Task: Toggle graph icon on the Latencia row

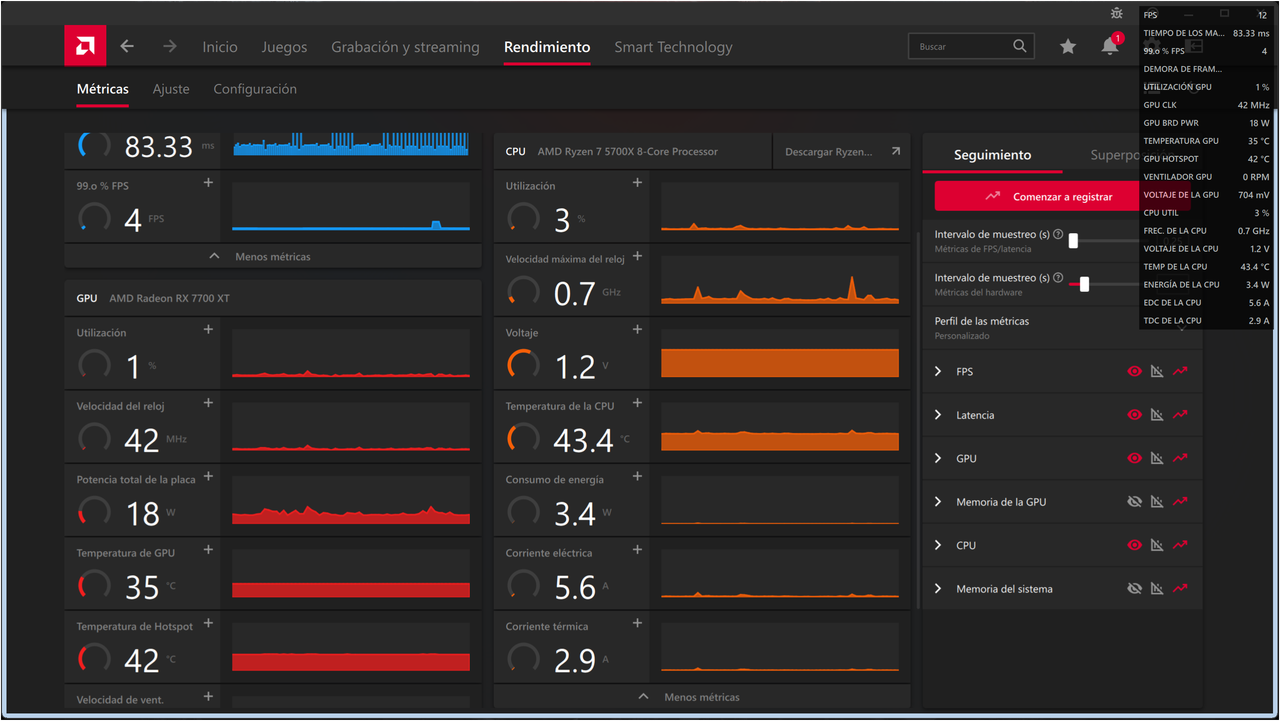Action: click(x=1157, y=415)
